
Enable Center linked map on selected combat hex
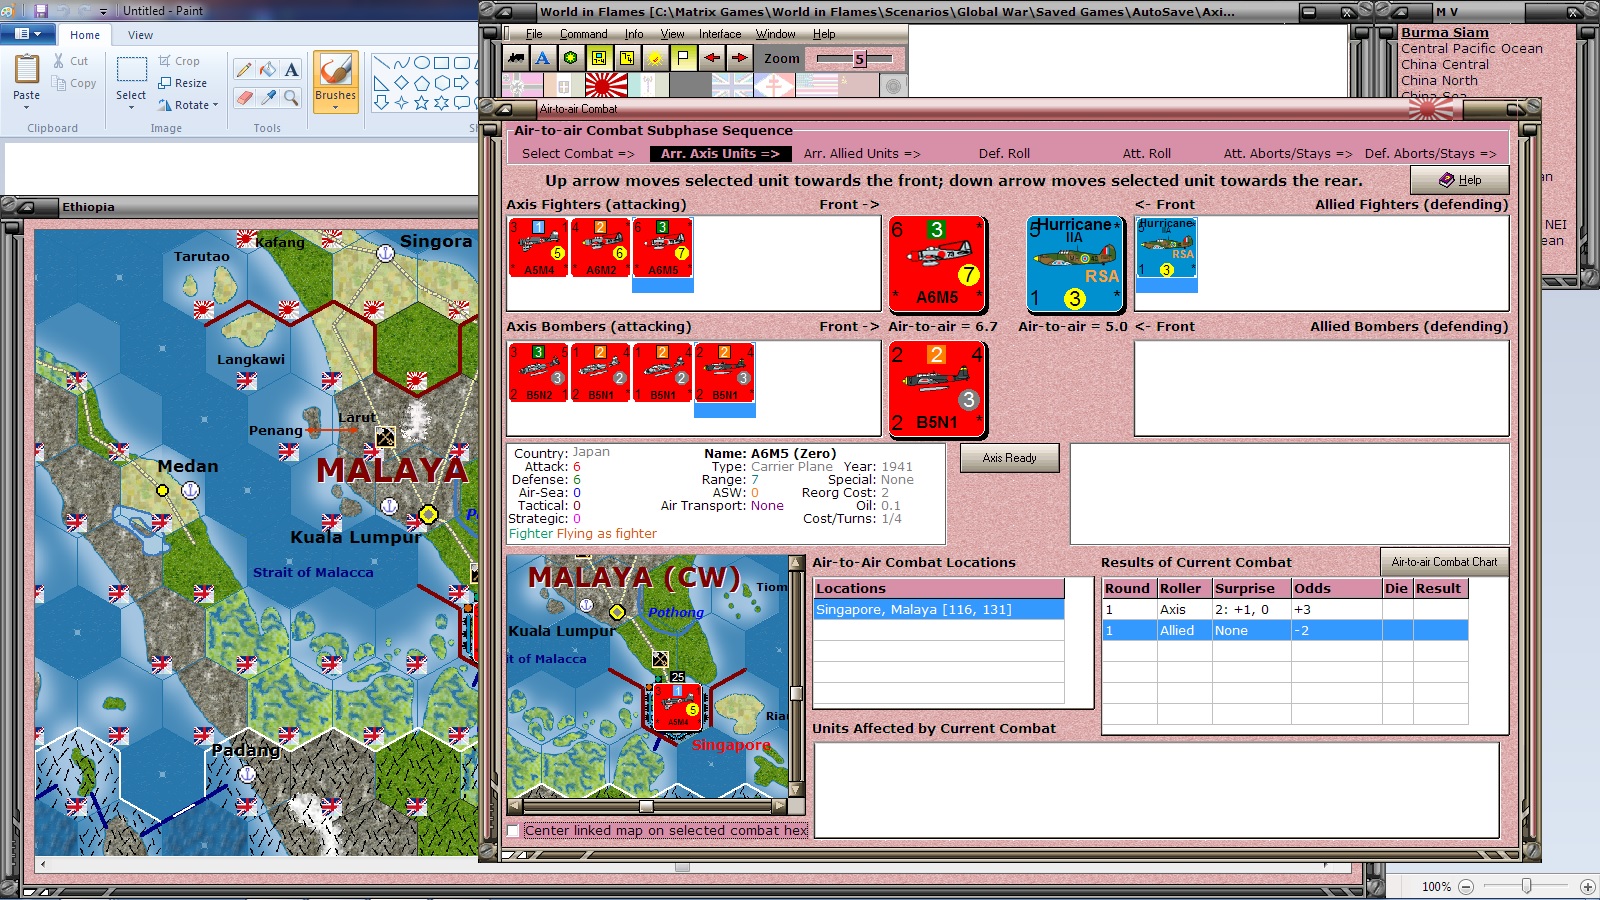(513, 831)
